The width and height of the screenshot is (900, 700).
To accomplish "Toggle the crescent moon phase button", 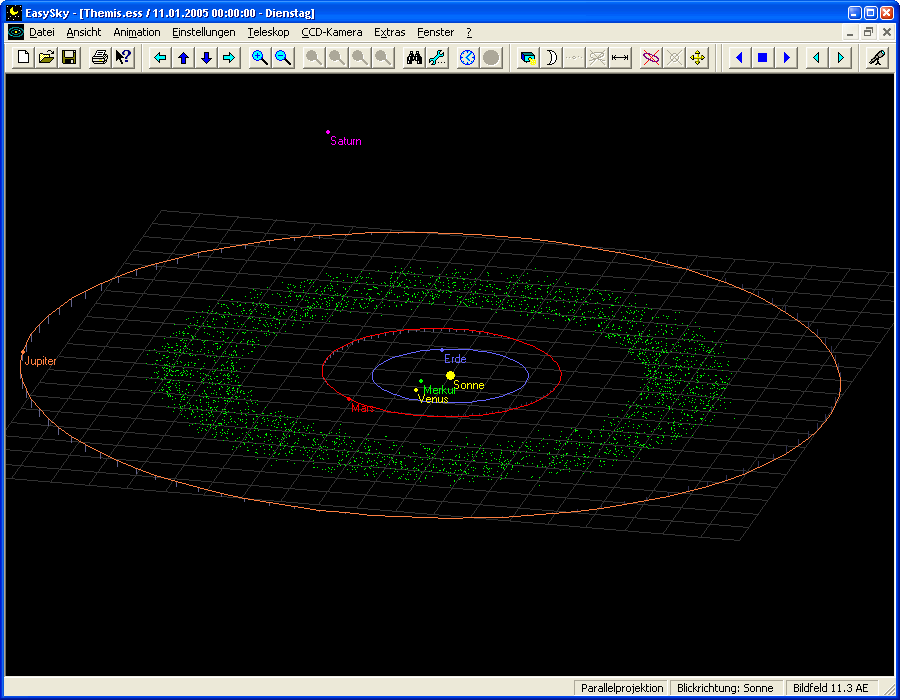I will (x=551, y=58).
